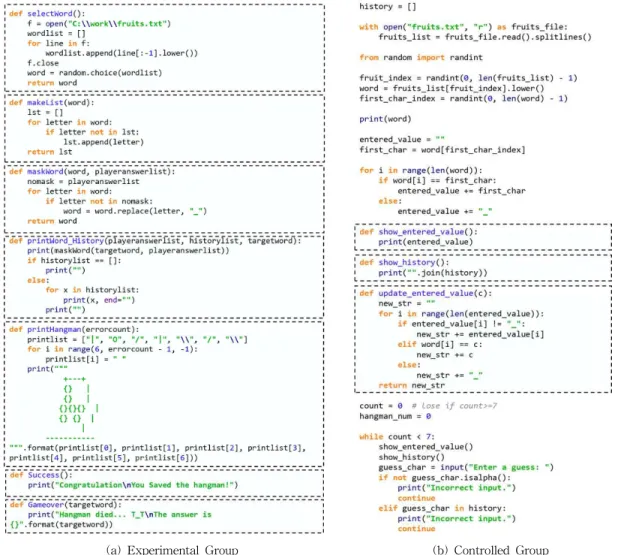This screenshot has width=621, height=555.
Task: Select the show_history function header
Action: (x=404, y=262)
